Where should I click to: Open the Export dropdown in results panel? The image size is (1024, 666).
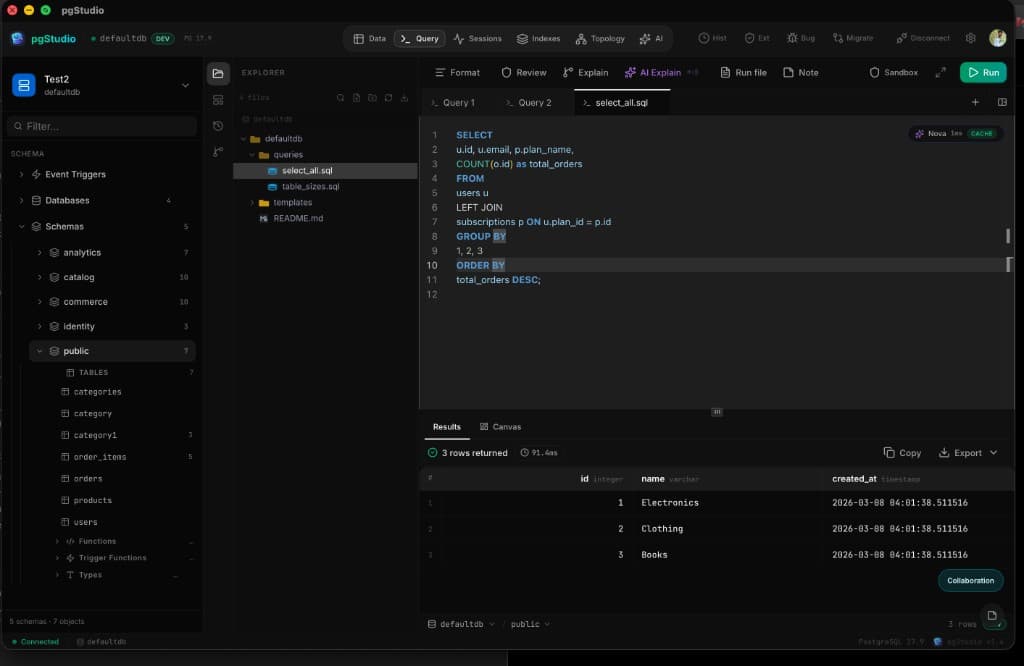point(965,452)
